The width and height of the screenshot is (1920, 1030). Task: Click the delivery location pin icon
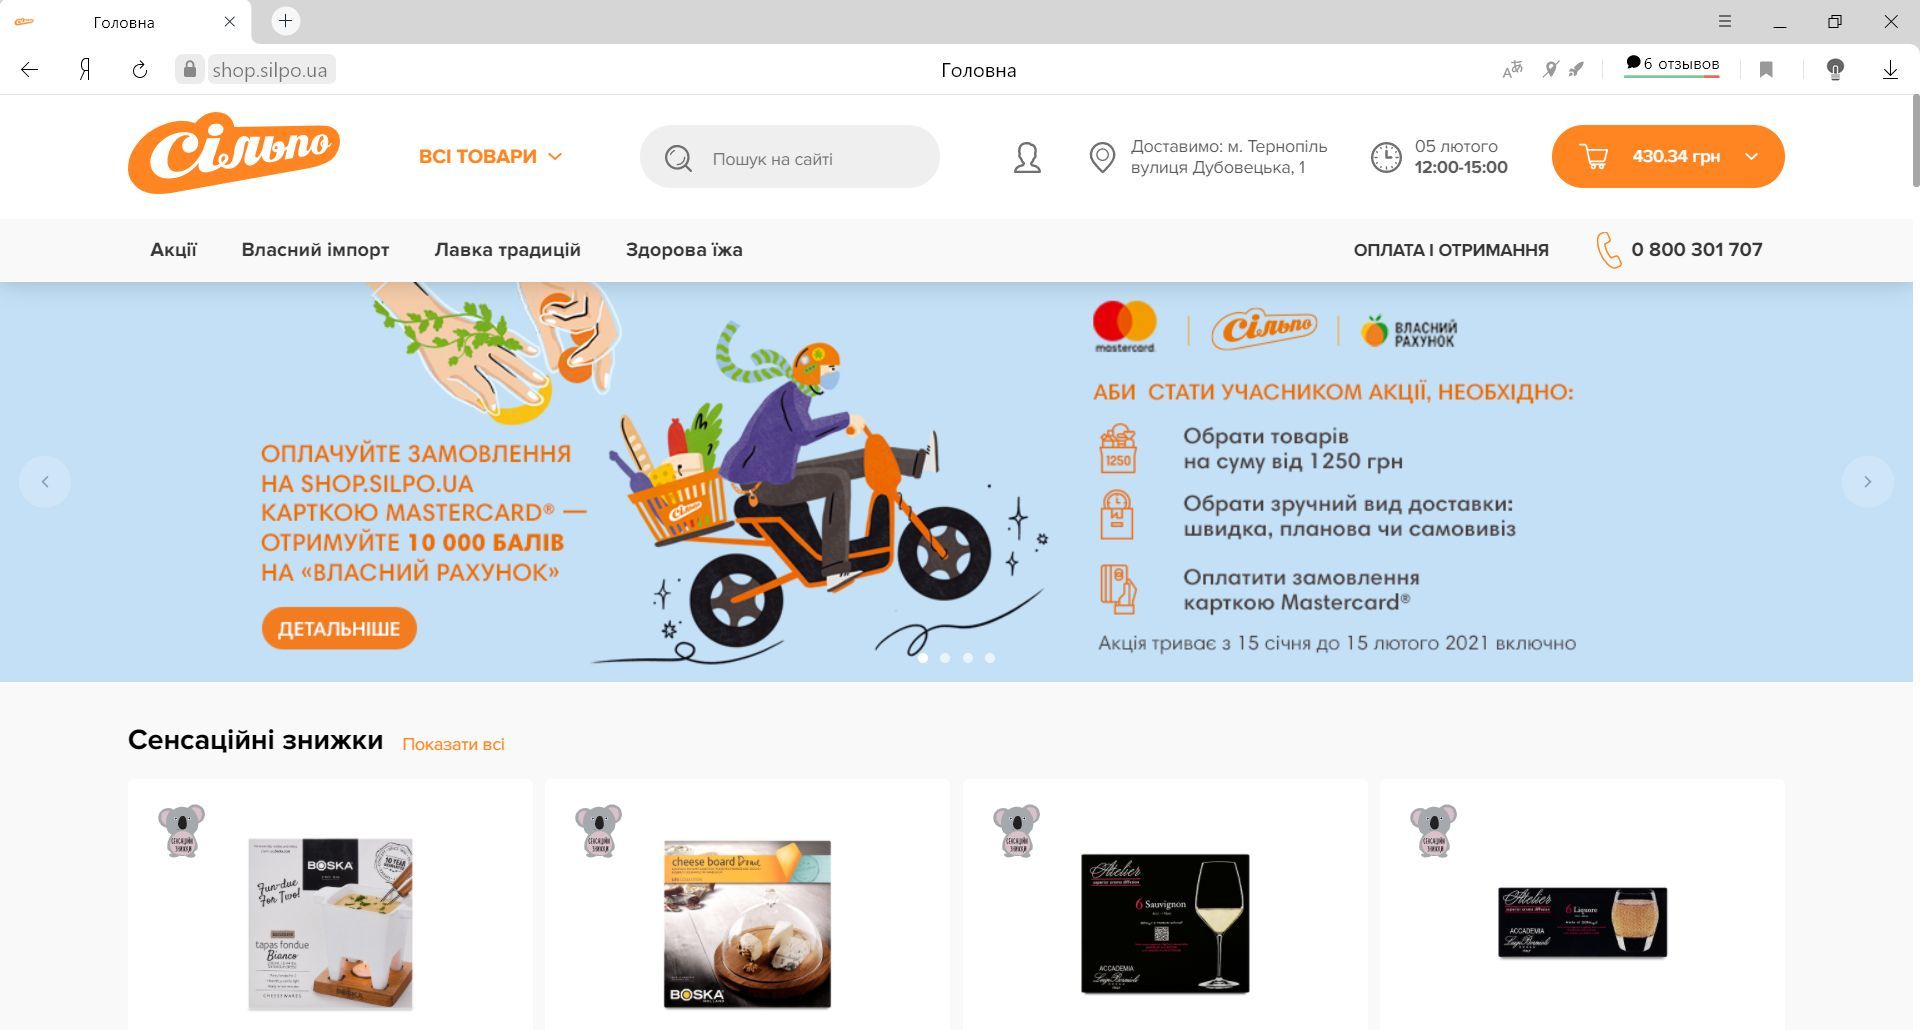(x=1102, y=158)
